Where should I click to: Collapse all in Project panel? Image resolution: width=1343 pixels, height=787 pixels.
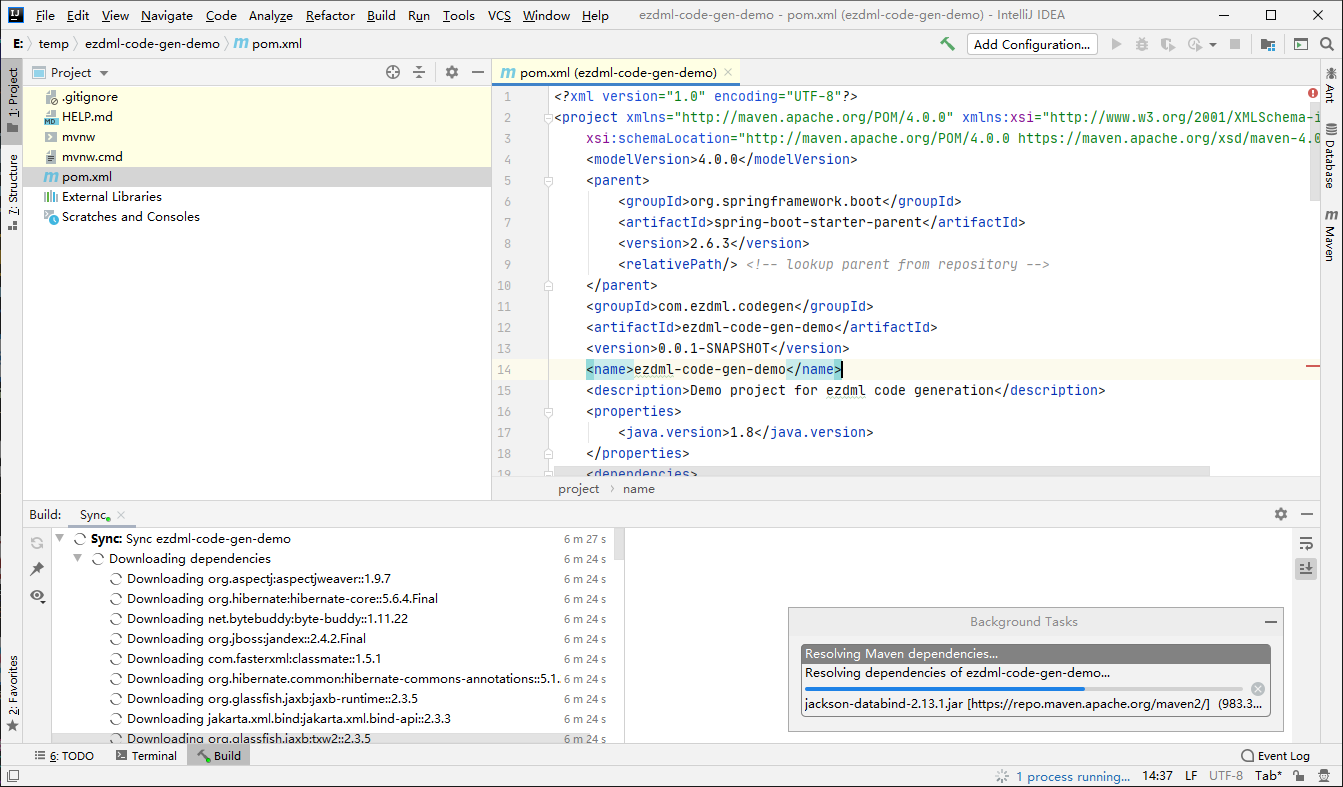(x=419, y=72)
